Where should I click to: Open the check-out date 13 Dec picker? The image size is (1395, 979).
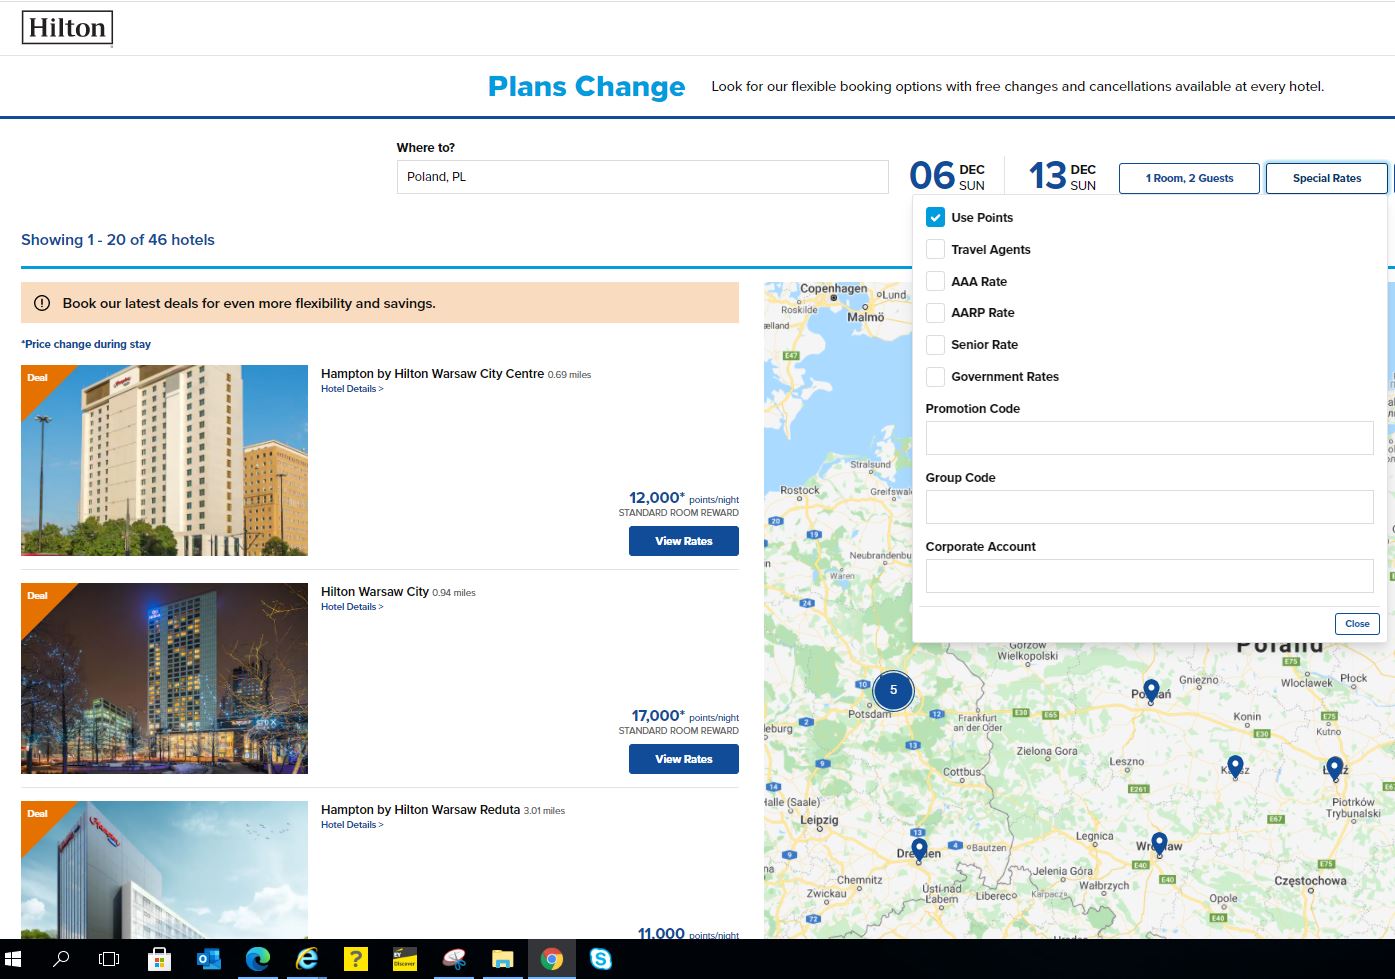coord(1062,176)
